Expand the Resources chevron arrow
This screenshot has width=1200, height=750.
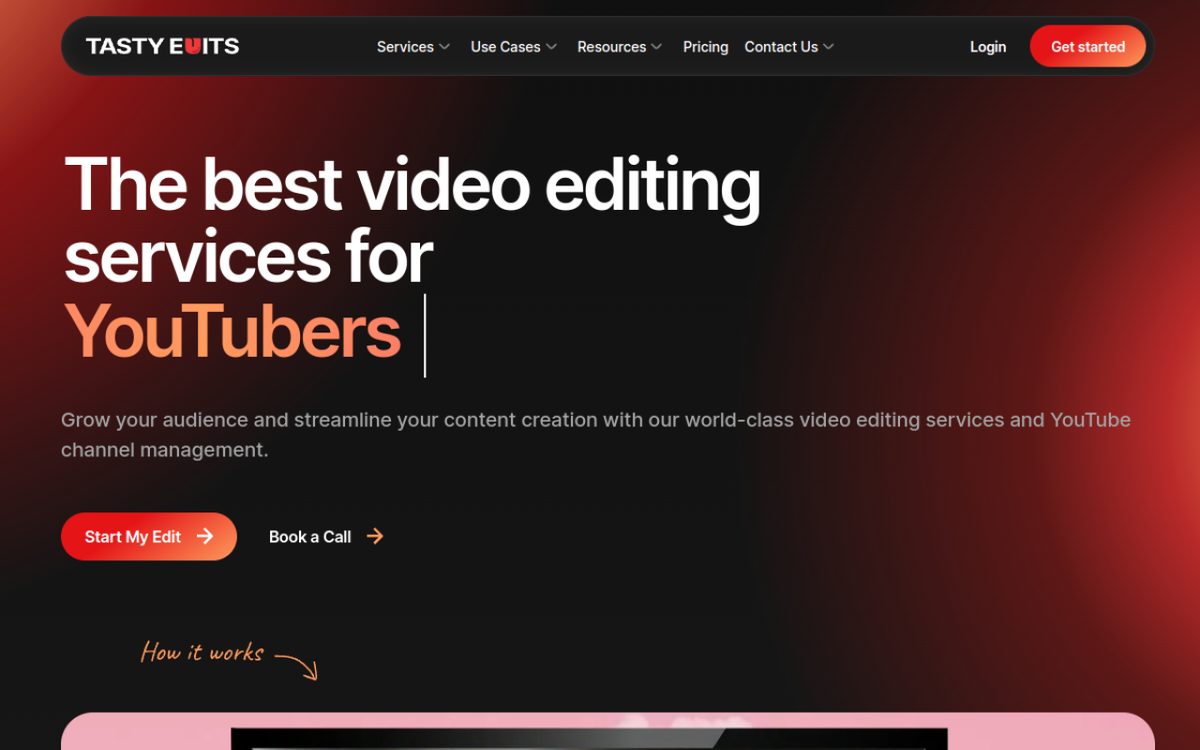[x=657, y=47]
